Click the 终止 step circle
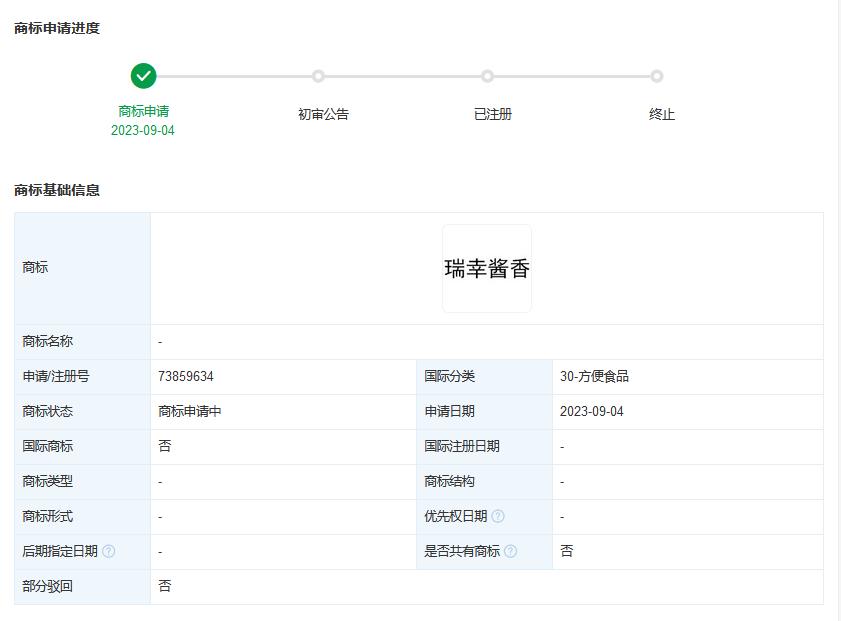The height and width of the screenshot is (621, 841). (x=656, y=76)
